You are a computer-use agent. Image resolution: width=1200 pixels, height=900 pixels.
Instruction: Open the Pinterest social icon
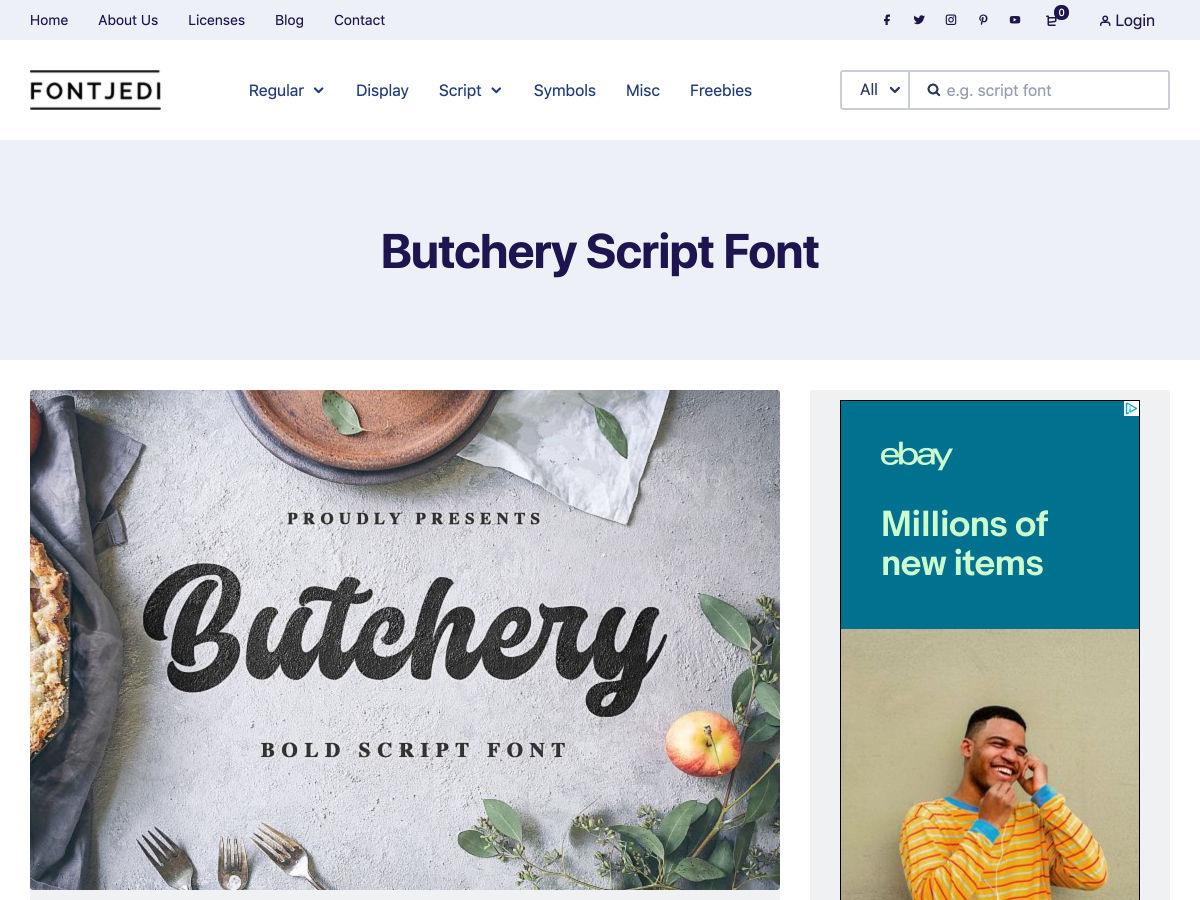(983, 20)
